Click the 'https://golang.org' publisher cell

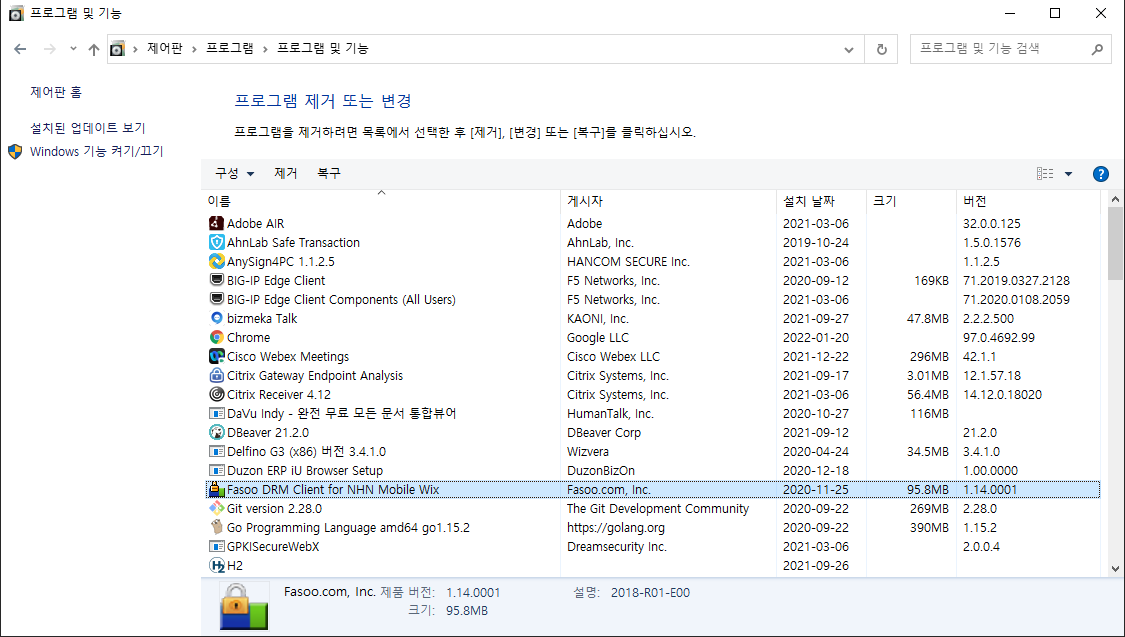point(616,527)
